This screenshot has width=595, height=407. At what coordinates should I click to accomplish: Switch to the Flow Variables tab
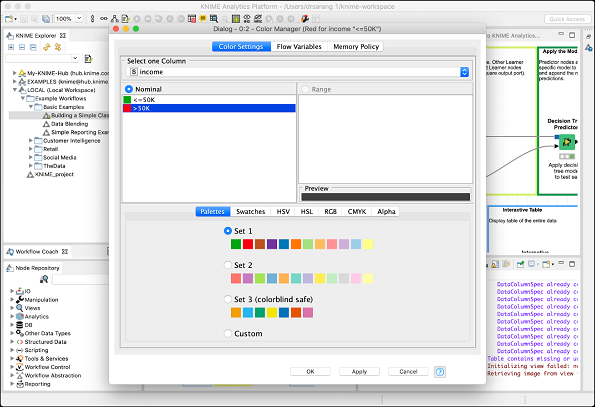coord(299,47)
